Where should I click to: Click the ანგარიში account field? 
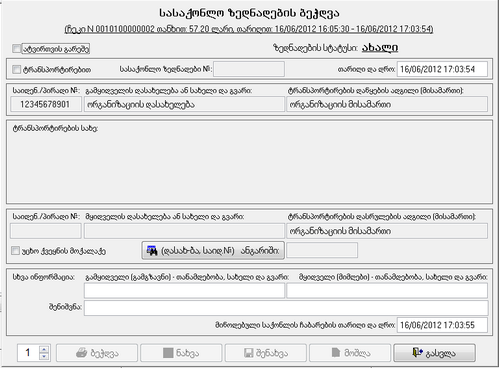(x=322, y=250)
